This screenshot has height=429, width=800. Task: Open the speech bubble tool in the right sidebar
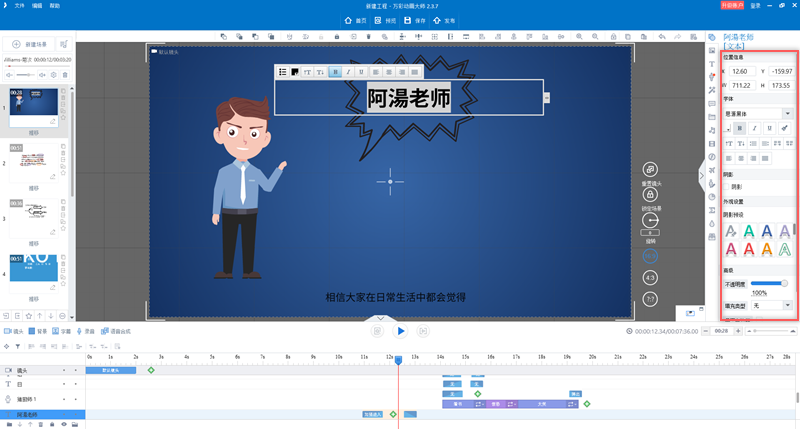click(x=712, y=104)
